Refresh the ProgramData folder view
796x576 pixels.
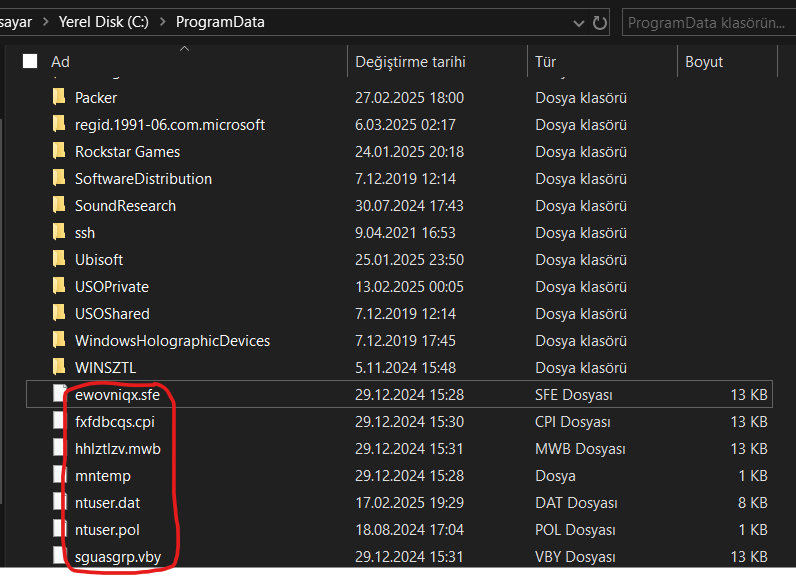(x=600, y=23)
